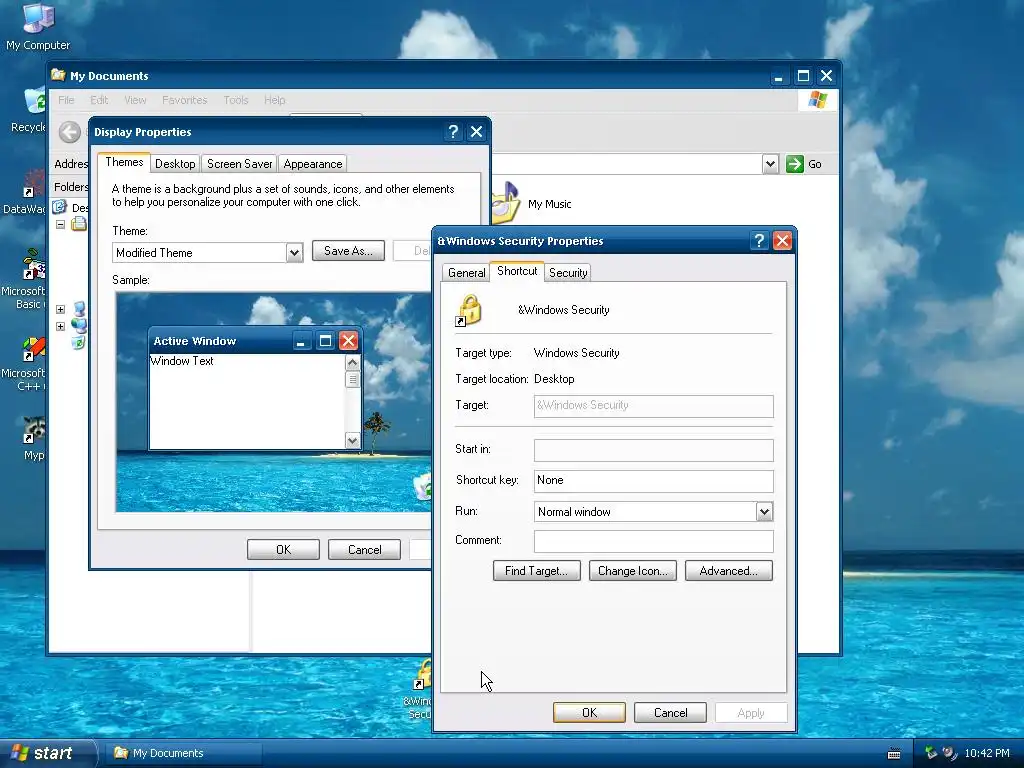
Task: Select the Microsoft Basic desktop shortcut
Action: 33,264
